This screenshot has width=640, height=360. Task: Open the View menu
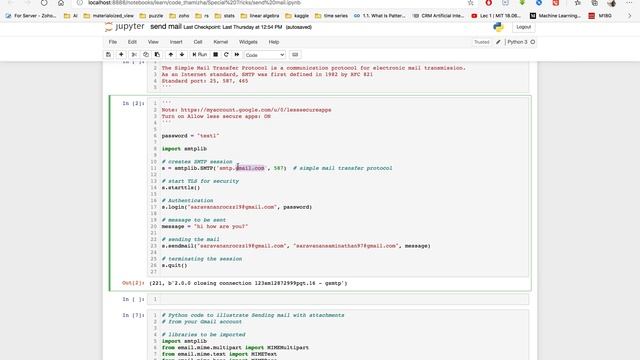[153, 42]
